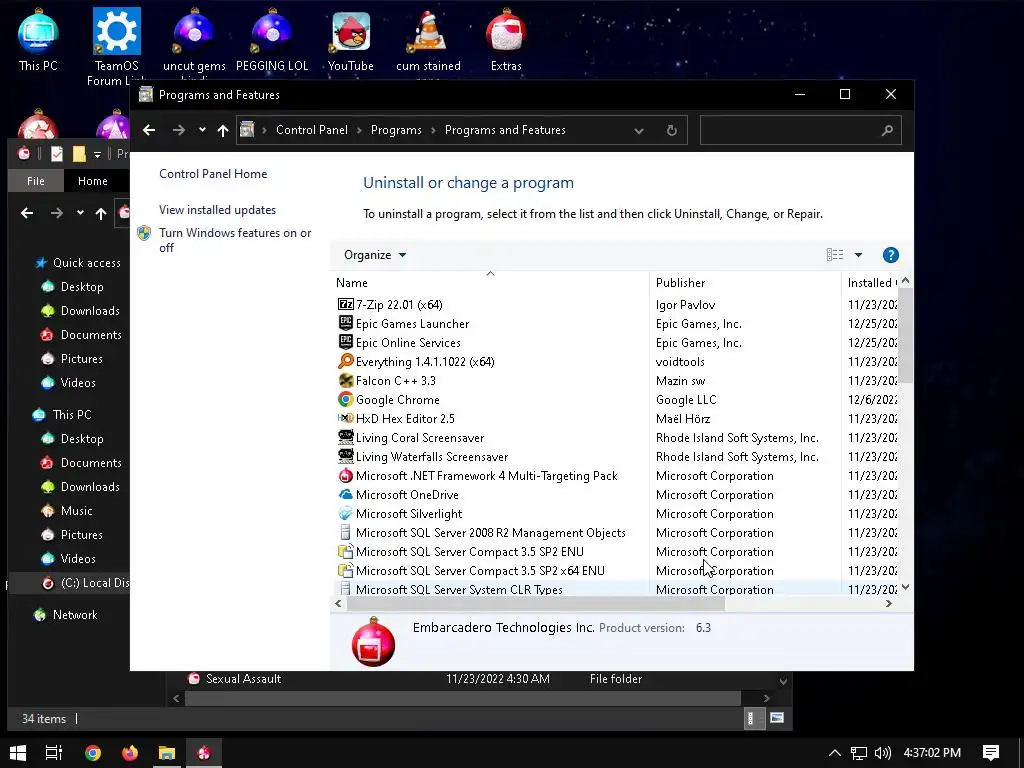Screen dimensions: 1024x768
Task: Refresh the Programs and Features address bar
Action: (x=671, y=130)
